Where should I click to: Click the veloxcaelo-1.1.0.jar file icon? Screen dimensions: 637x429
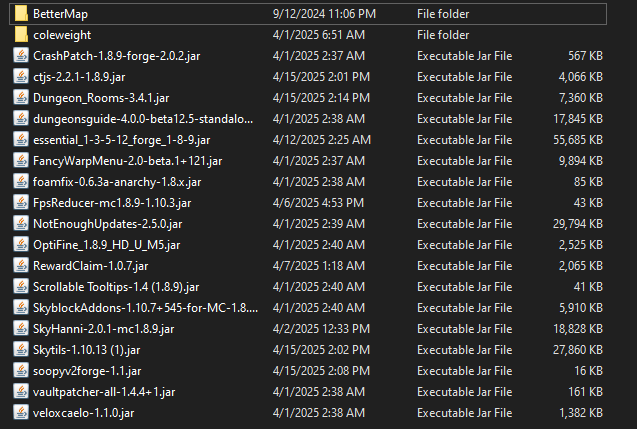(21, 413)
